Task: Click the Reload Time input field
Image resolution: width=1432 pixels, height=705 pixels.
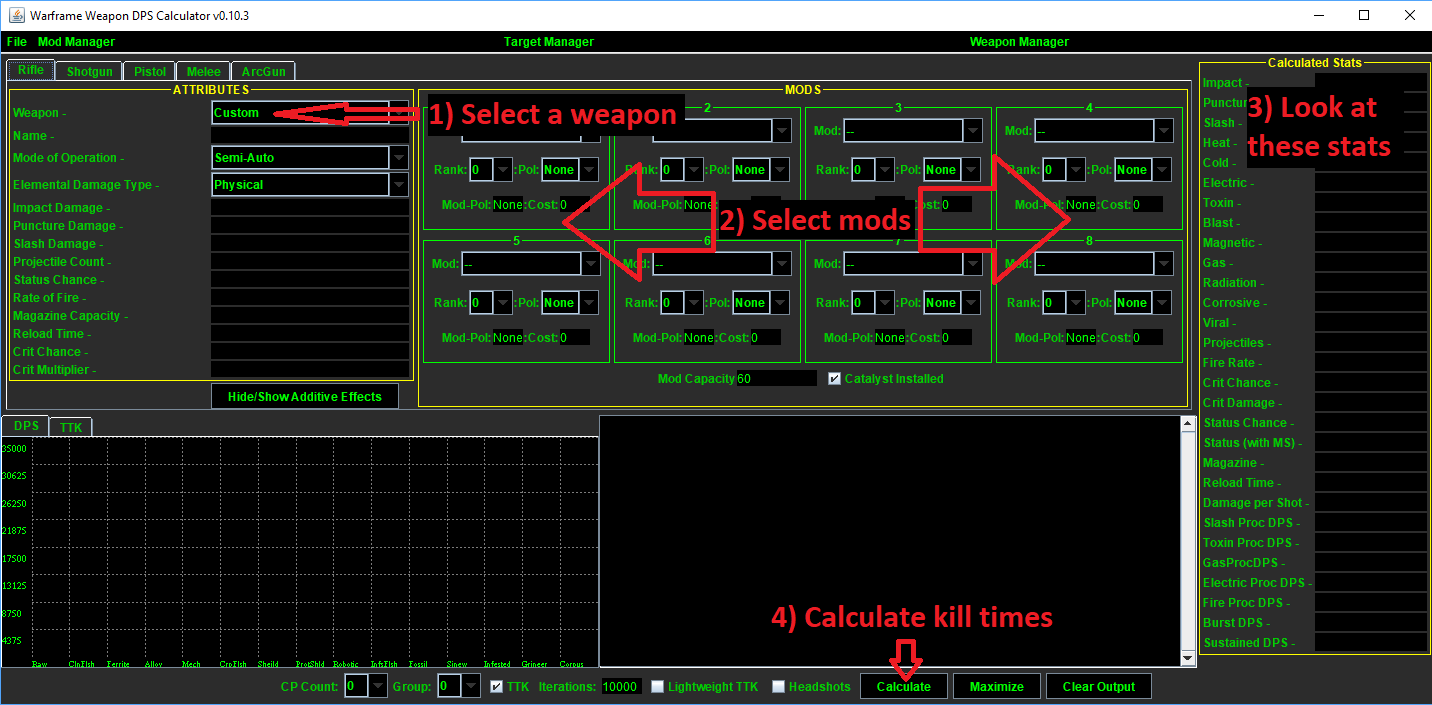Action: point(310,334)
